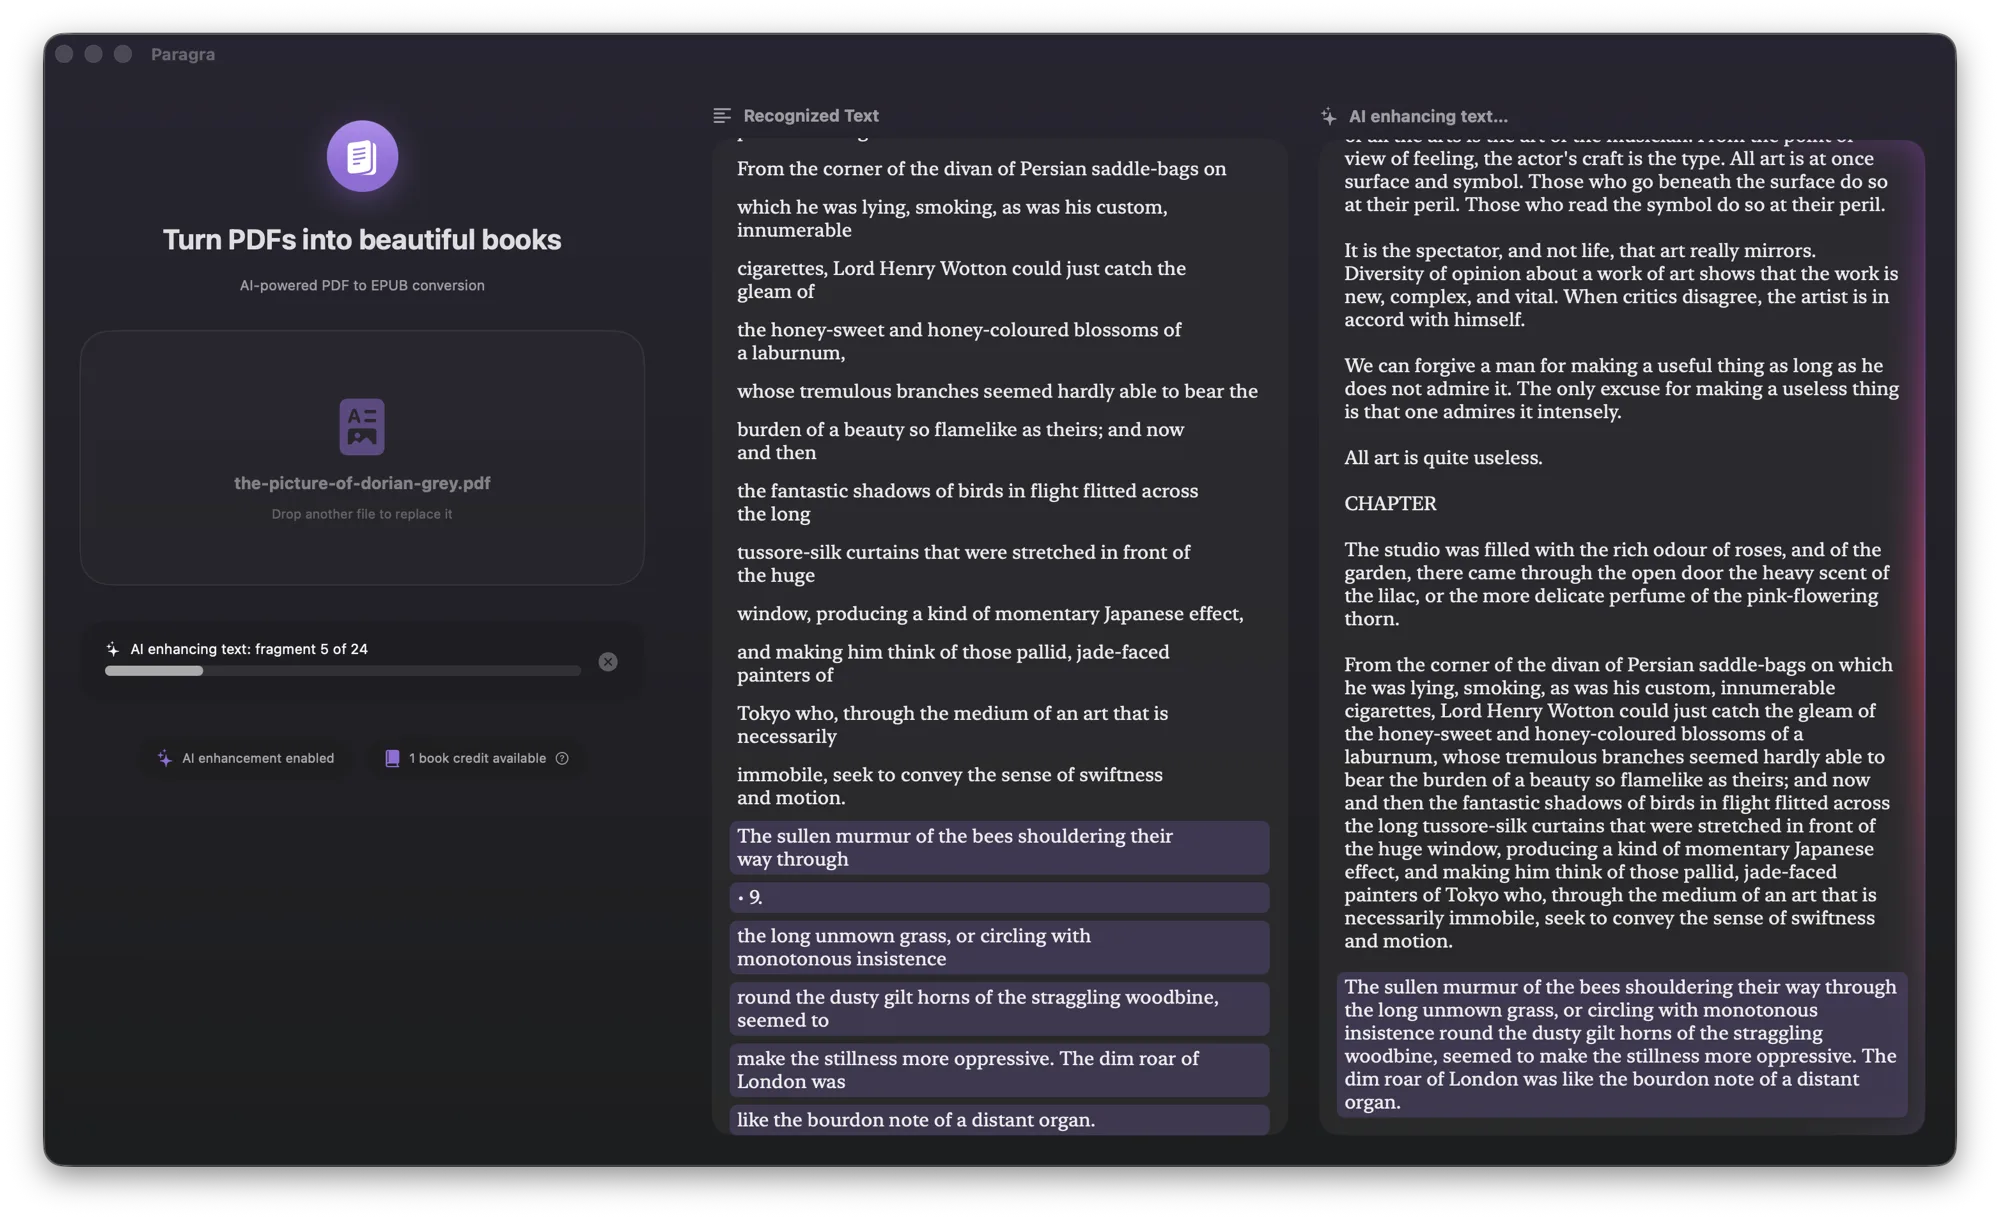Cancel the AI enhancing progress with the X button
Image resolution: width=2000 pixels, height=1220 pixels.
(608, 662)
